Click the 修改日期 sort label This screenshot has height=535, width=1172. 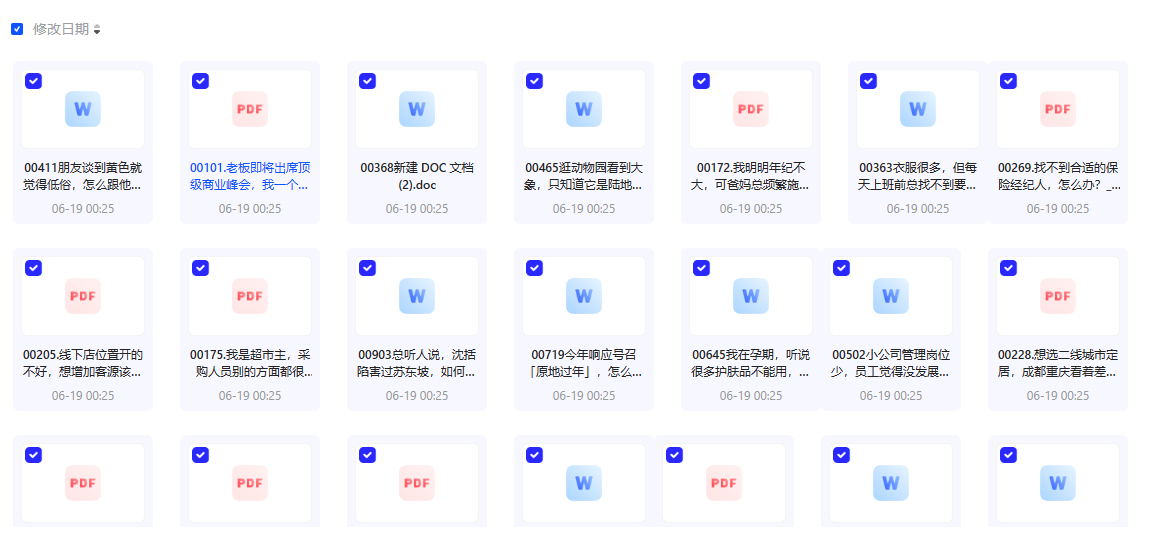pos(61,29)
